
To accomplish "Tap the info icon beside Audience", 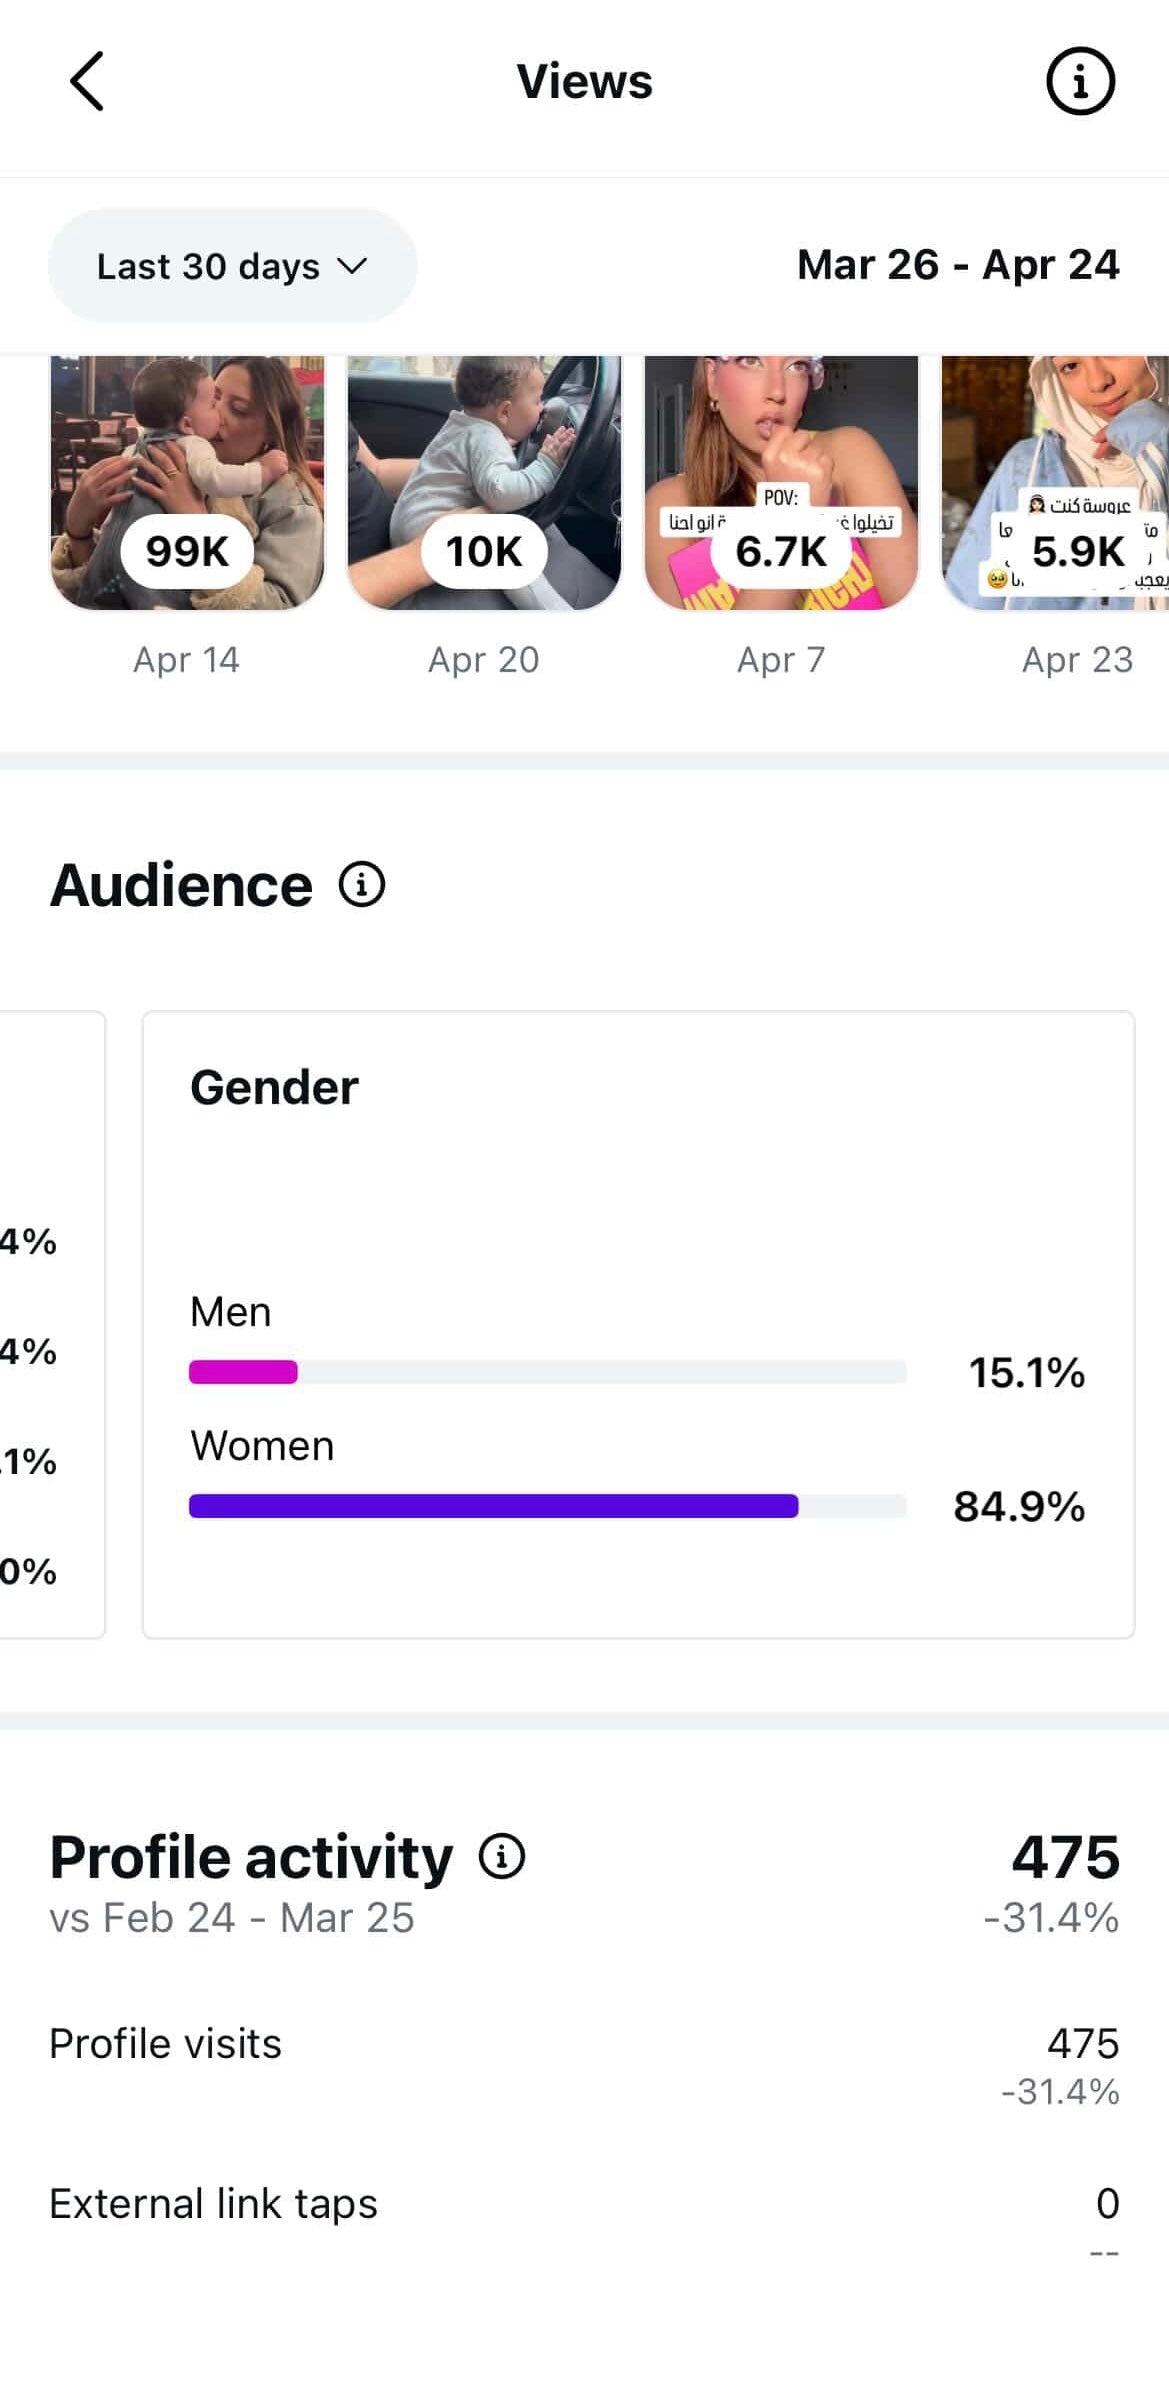I will pyautogui.click(x=361, y=885).
